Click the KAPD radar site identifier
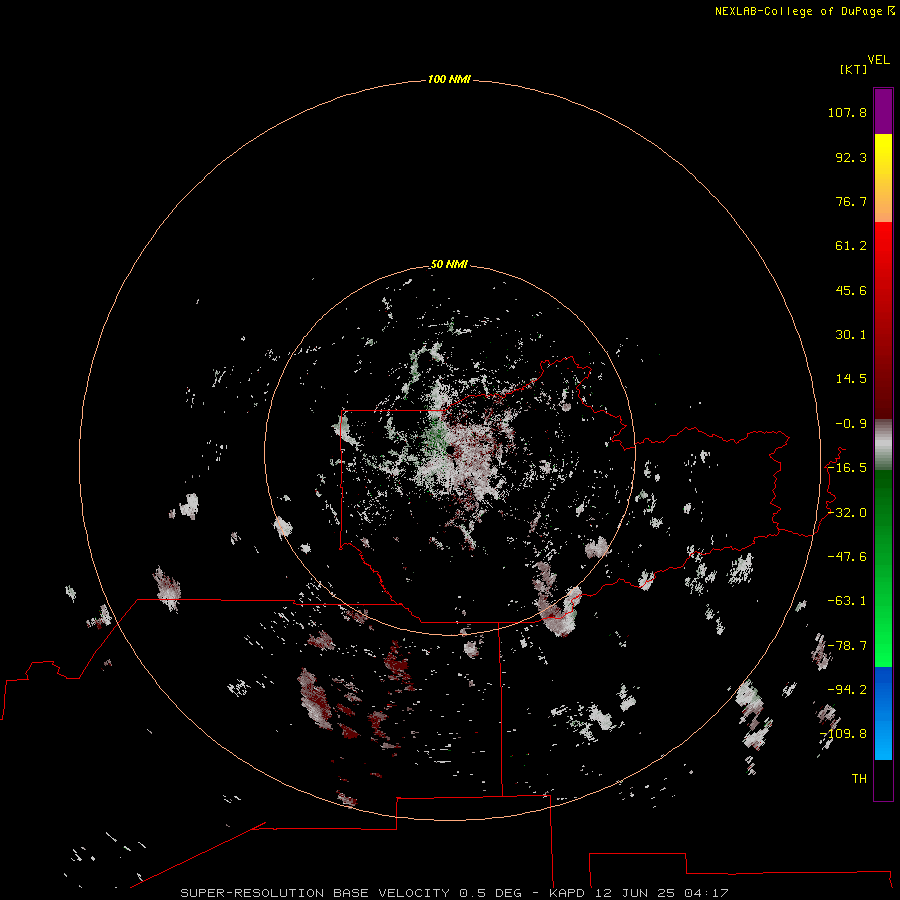The image size is (900, 900). click(x=567, y=893)
